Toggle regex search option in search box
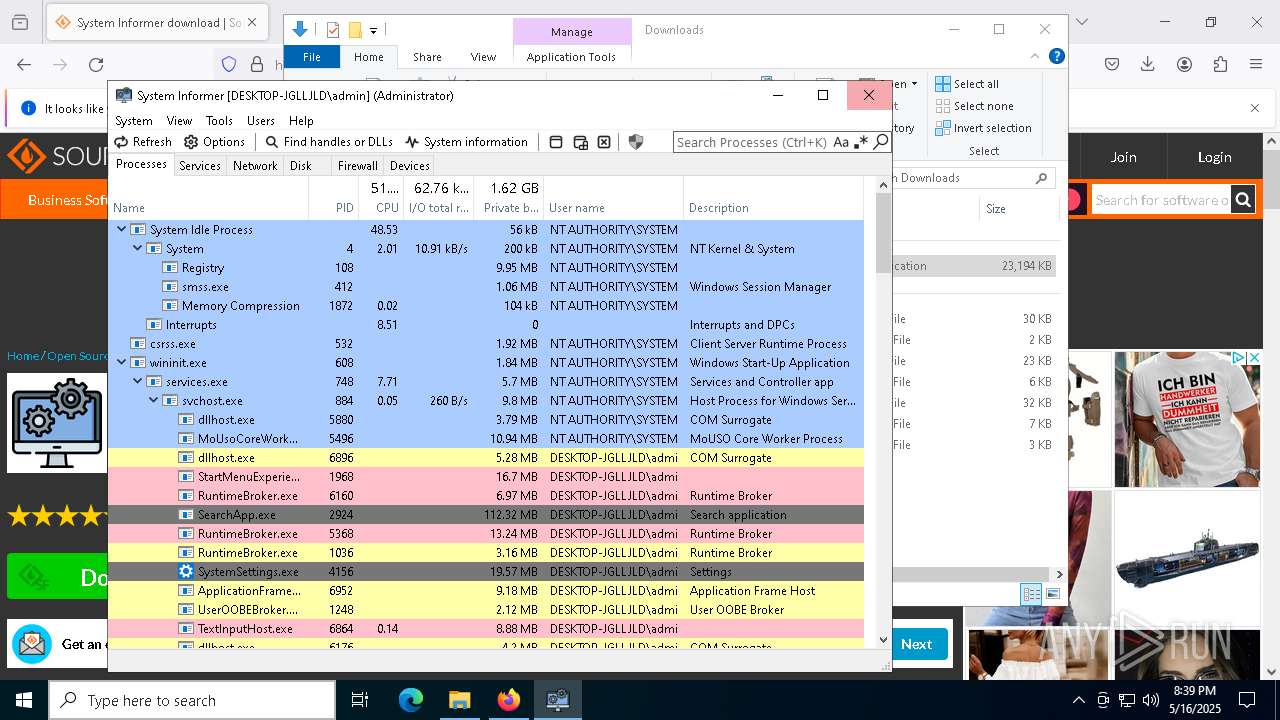Screen dimensions: 1280x720 [860, 142]
